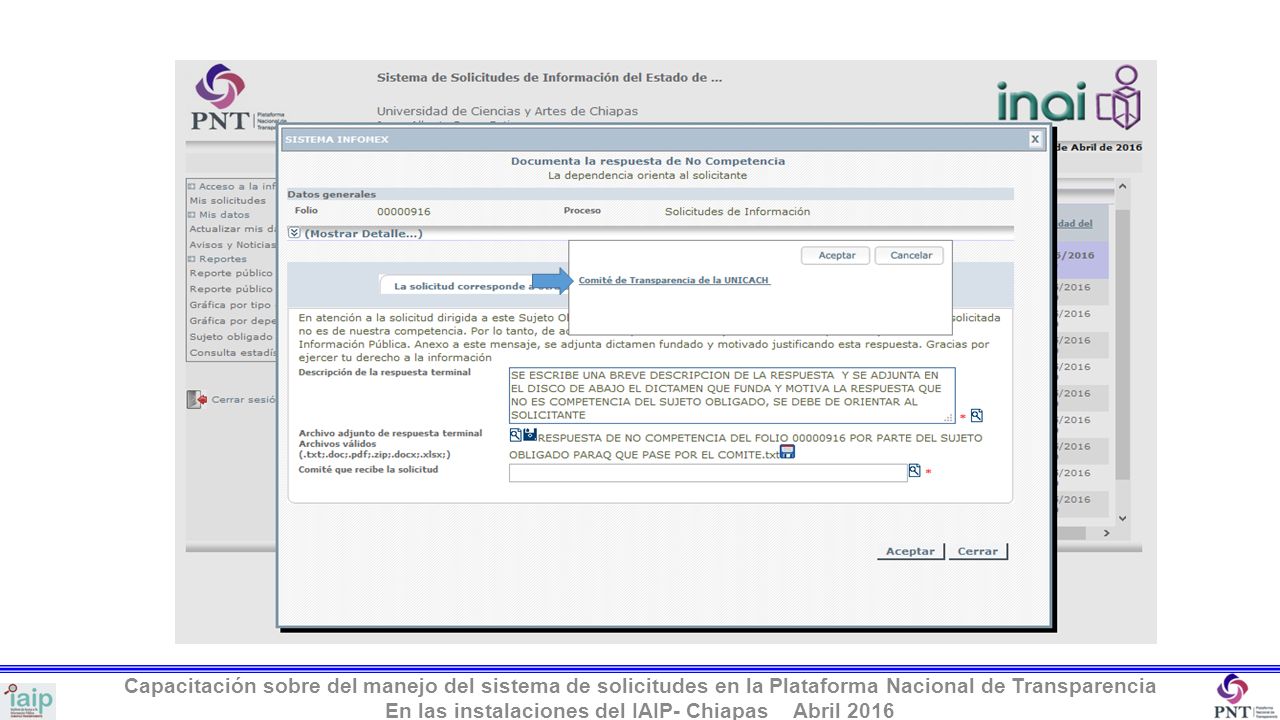Open Consulta estadística in the sidebar
This screenshot has width=1280, height=720.
[x=233, y=353]
